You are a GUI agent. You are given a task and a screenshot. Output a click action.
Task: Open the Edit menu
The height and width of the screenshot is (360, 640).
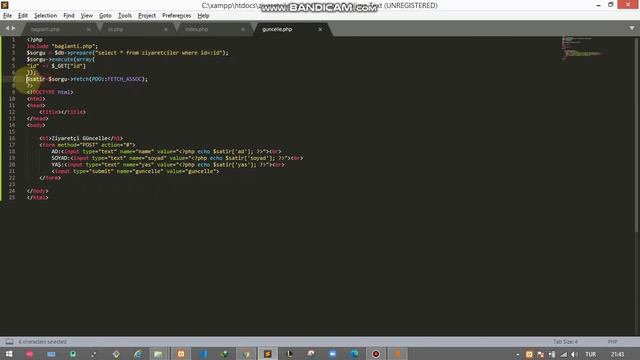tap(23, 16)
